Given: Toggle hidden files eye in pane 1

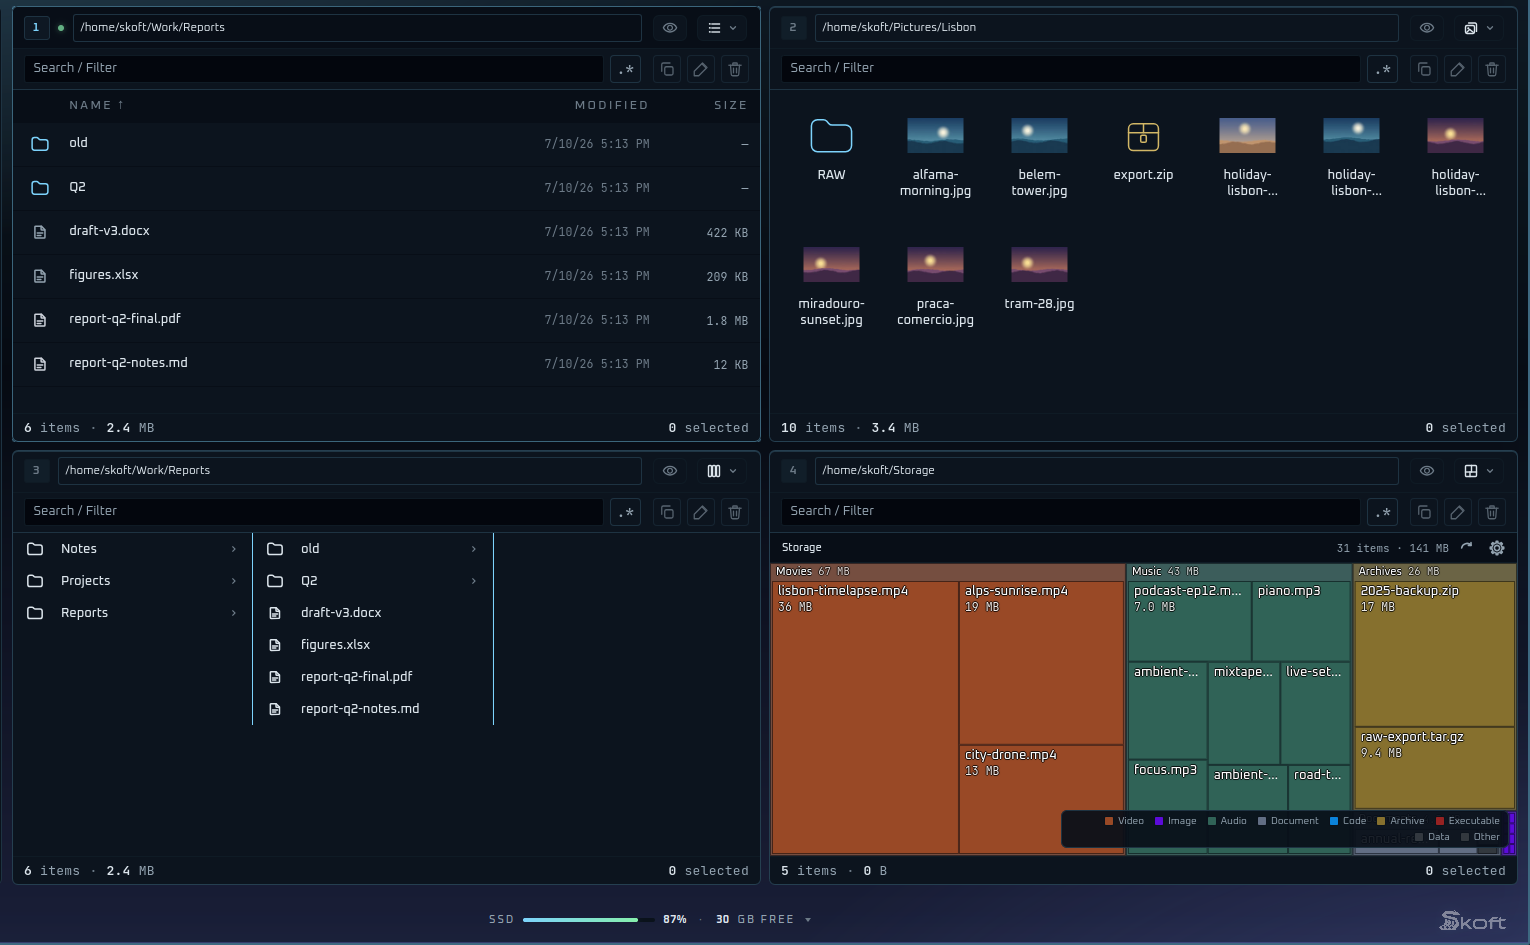Looking at the screenshot, I should (670, 28).
